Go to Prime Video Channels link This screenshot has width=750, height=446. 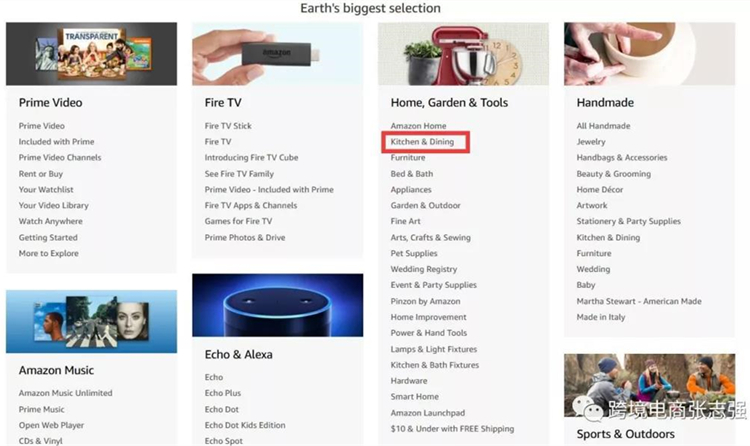click(60, 157)
